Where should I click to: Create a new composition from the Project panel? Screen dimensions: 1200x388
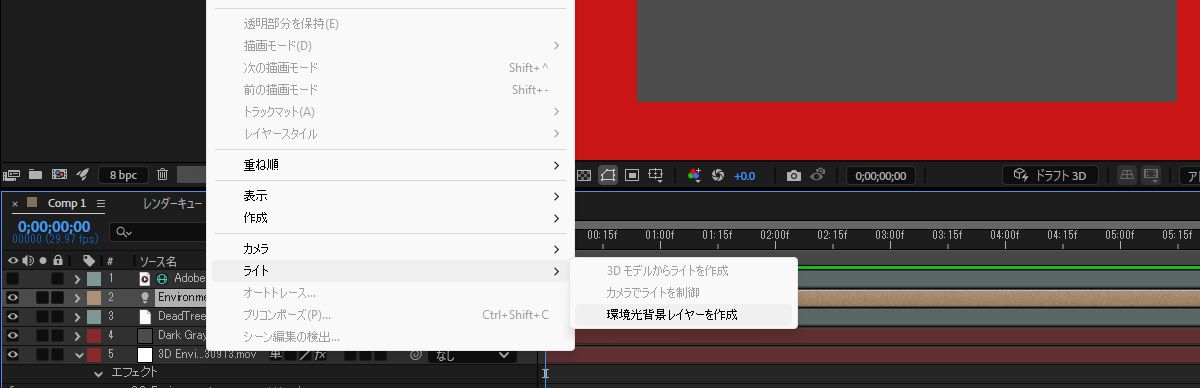59,174
